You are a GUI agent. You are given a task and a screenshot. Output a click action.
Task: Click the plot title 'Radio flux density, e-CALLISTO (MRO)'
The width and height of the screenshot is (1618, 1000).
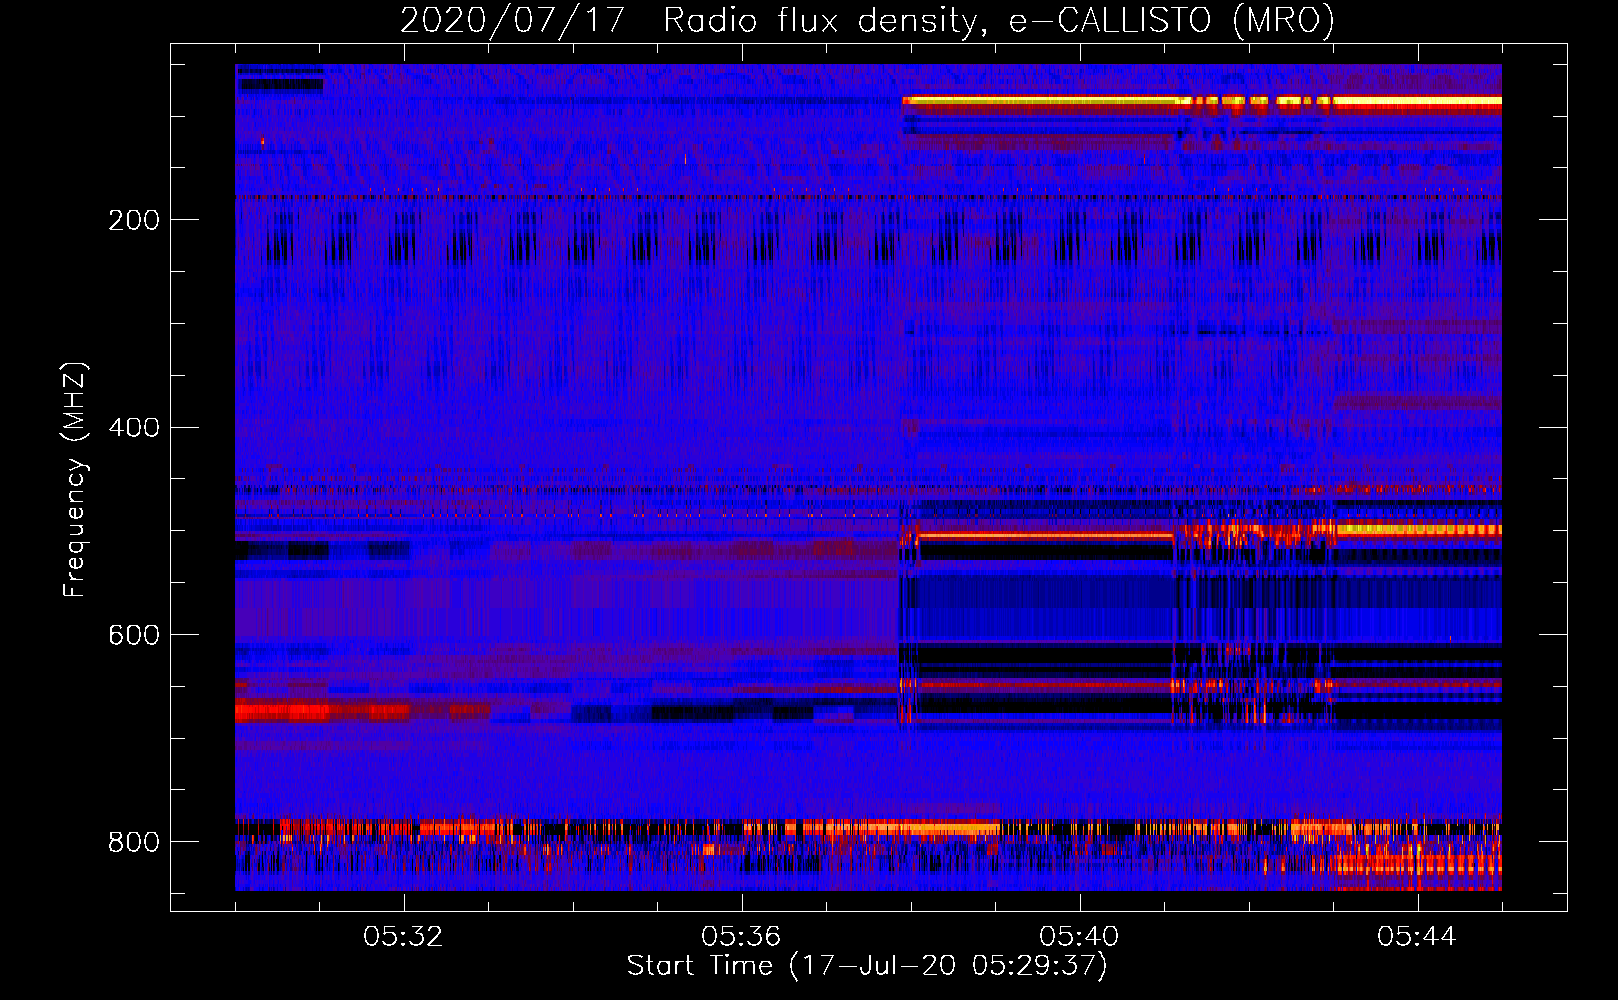999,20
